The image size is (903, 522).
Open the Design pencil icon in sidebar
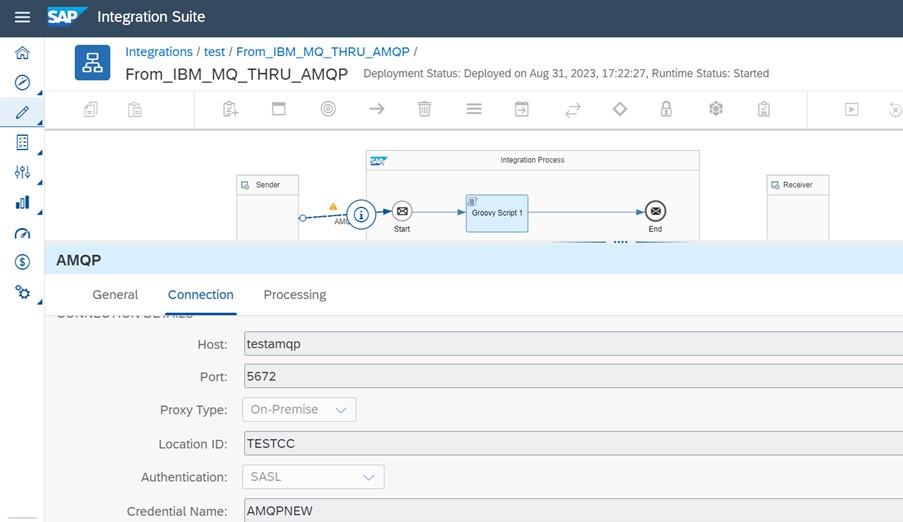tap(22, 112)
